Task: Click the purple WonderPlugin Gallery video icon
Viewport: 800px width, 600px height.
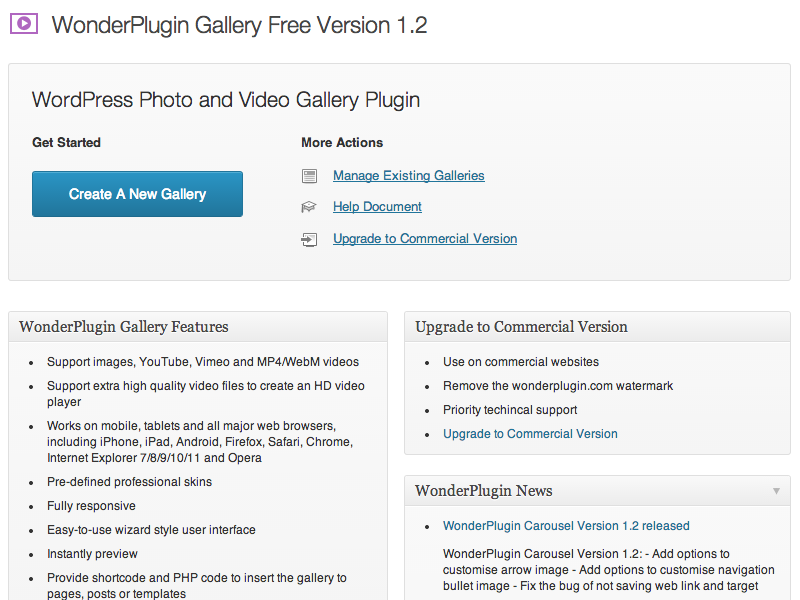Action: click(x=24, y=24)
